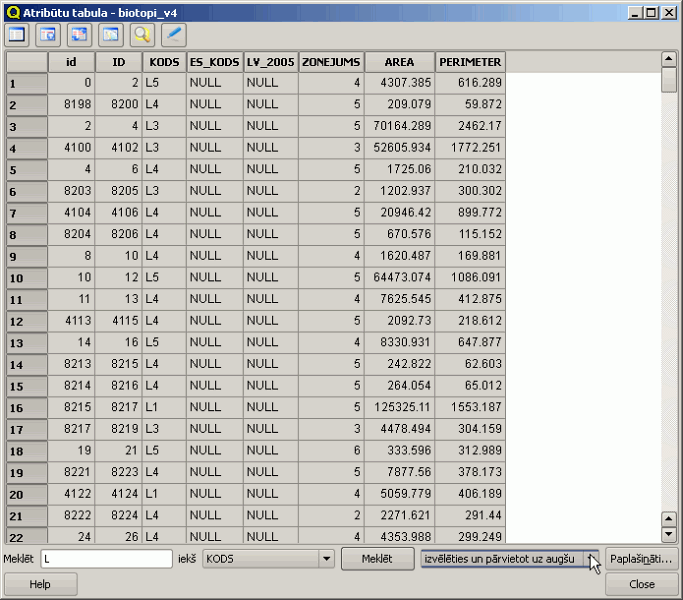683x600 pixels.
Task: Click the LV_2005 column header
Action: click(x=270, y=62)
